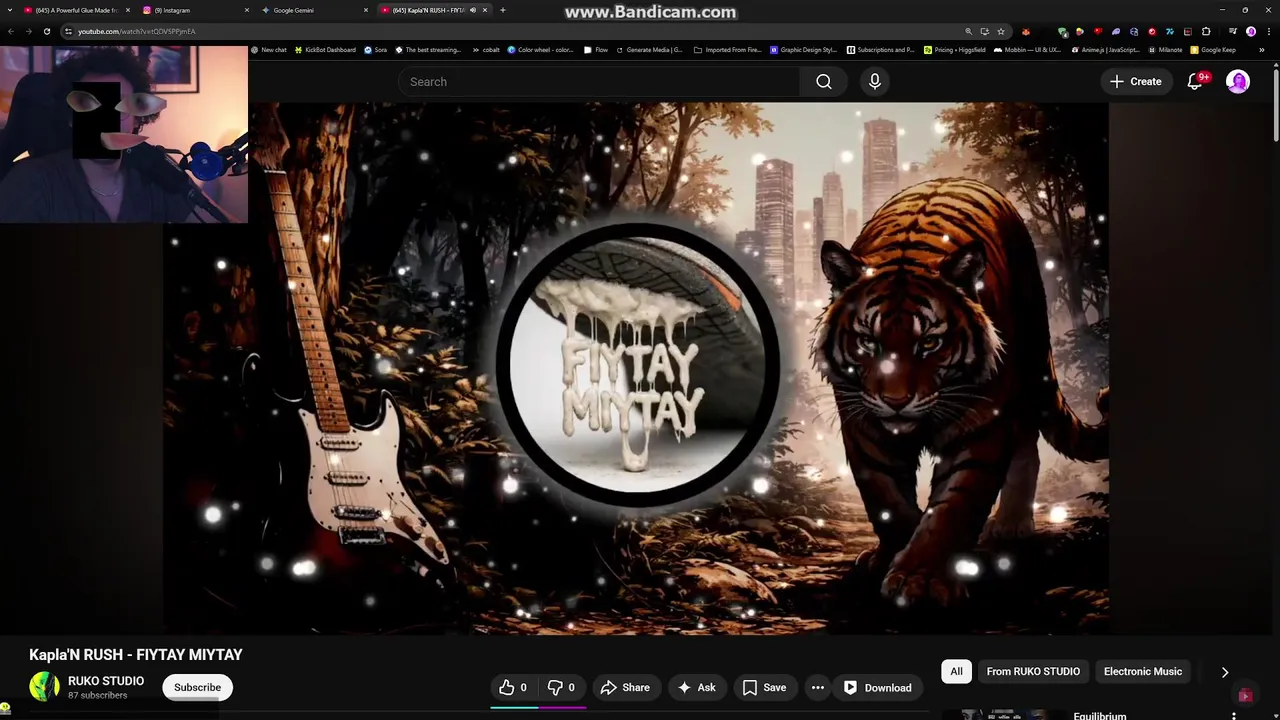This screenshot has width=1280, height=720.
Task: Share the Kapla'N RUSH video
Action: point(625,687)
